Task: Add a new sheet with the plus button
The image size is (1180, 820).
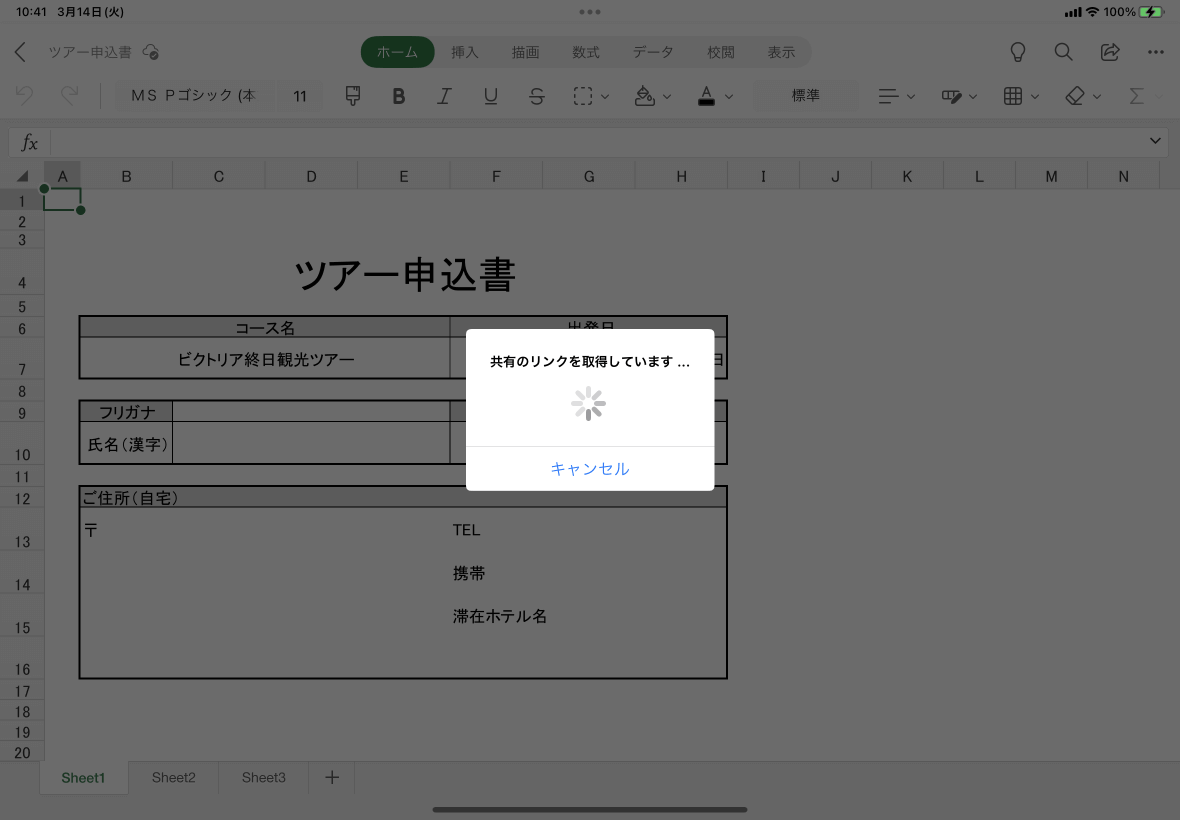Action: click(331, 777)
